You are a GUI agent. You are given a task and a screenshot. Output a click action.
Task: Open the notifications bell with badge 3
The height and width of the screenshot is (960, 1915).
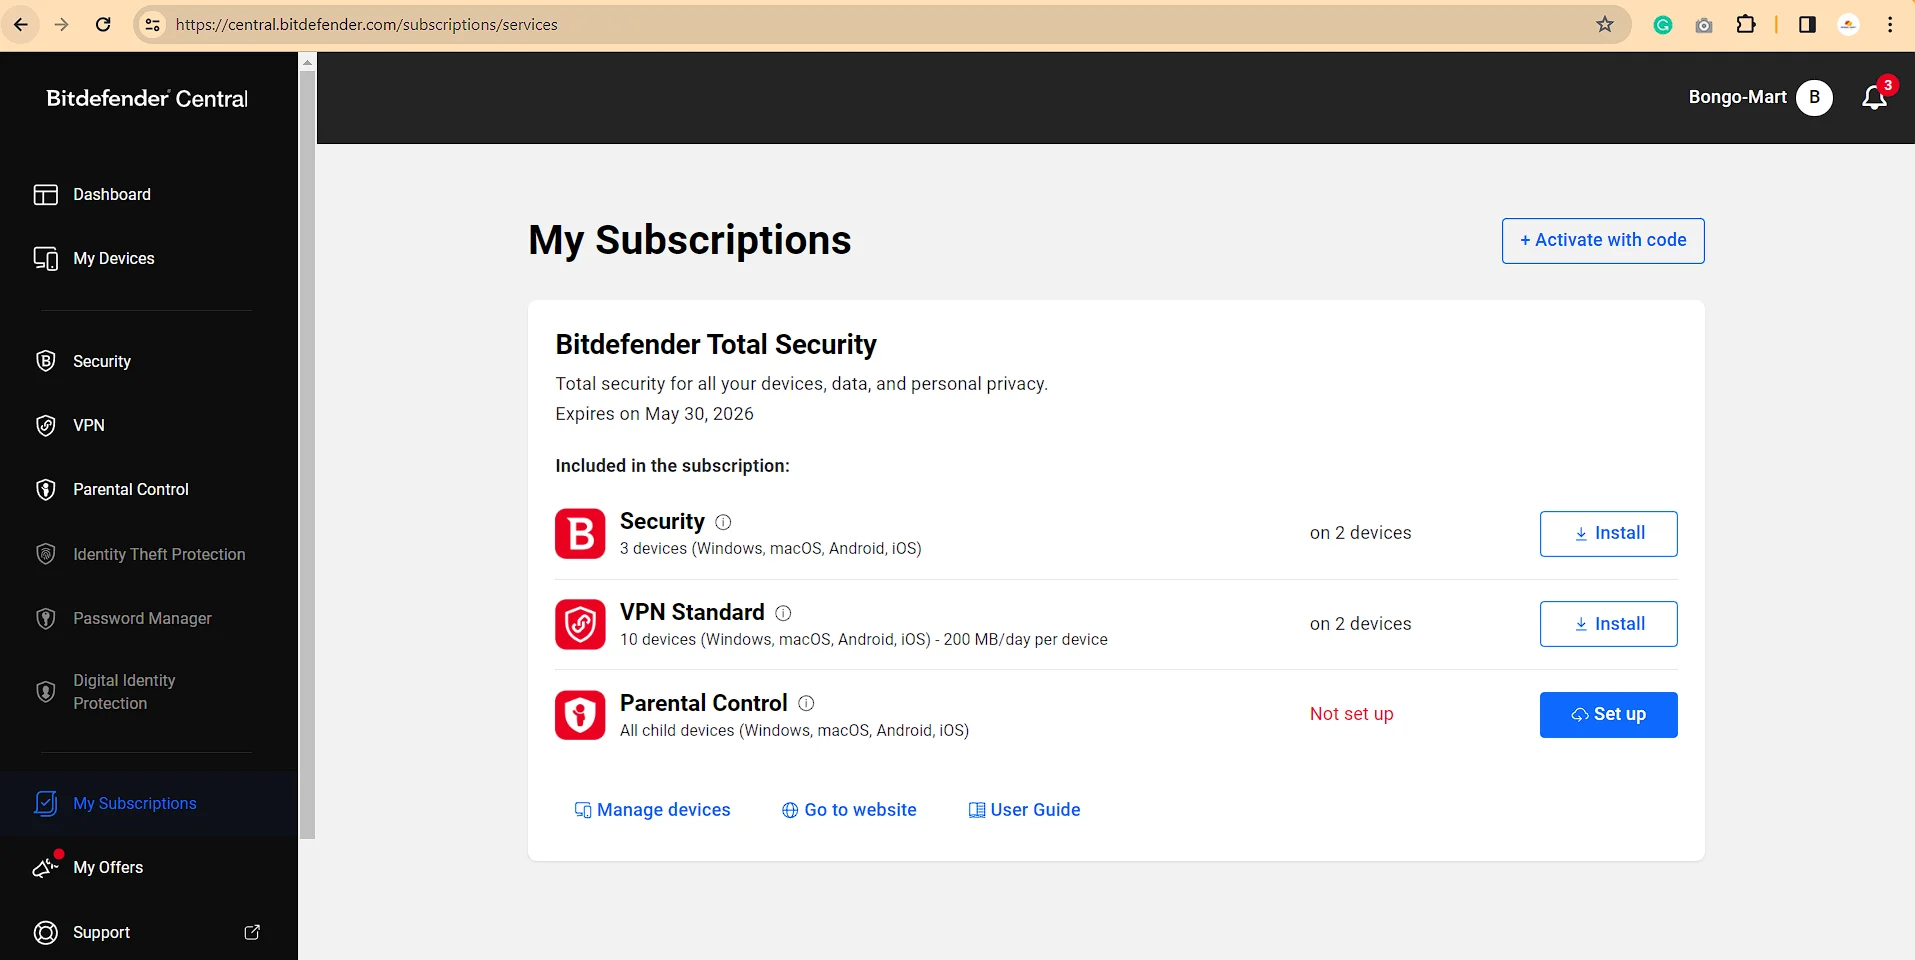[1872, 97]
